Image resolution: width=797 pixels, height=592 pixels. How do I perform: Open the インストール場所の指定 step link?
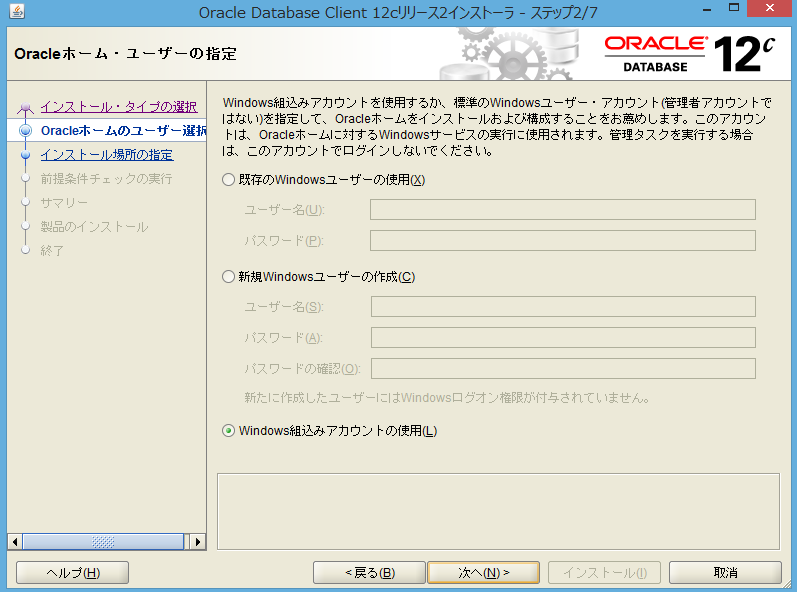[107, 154]
